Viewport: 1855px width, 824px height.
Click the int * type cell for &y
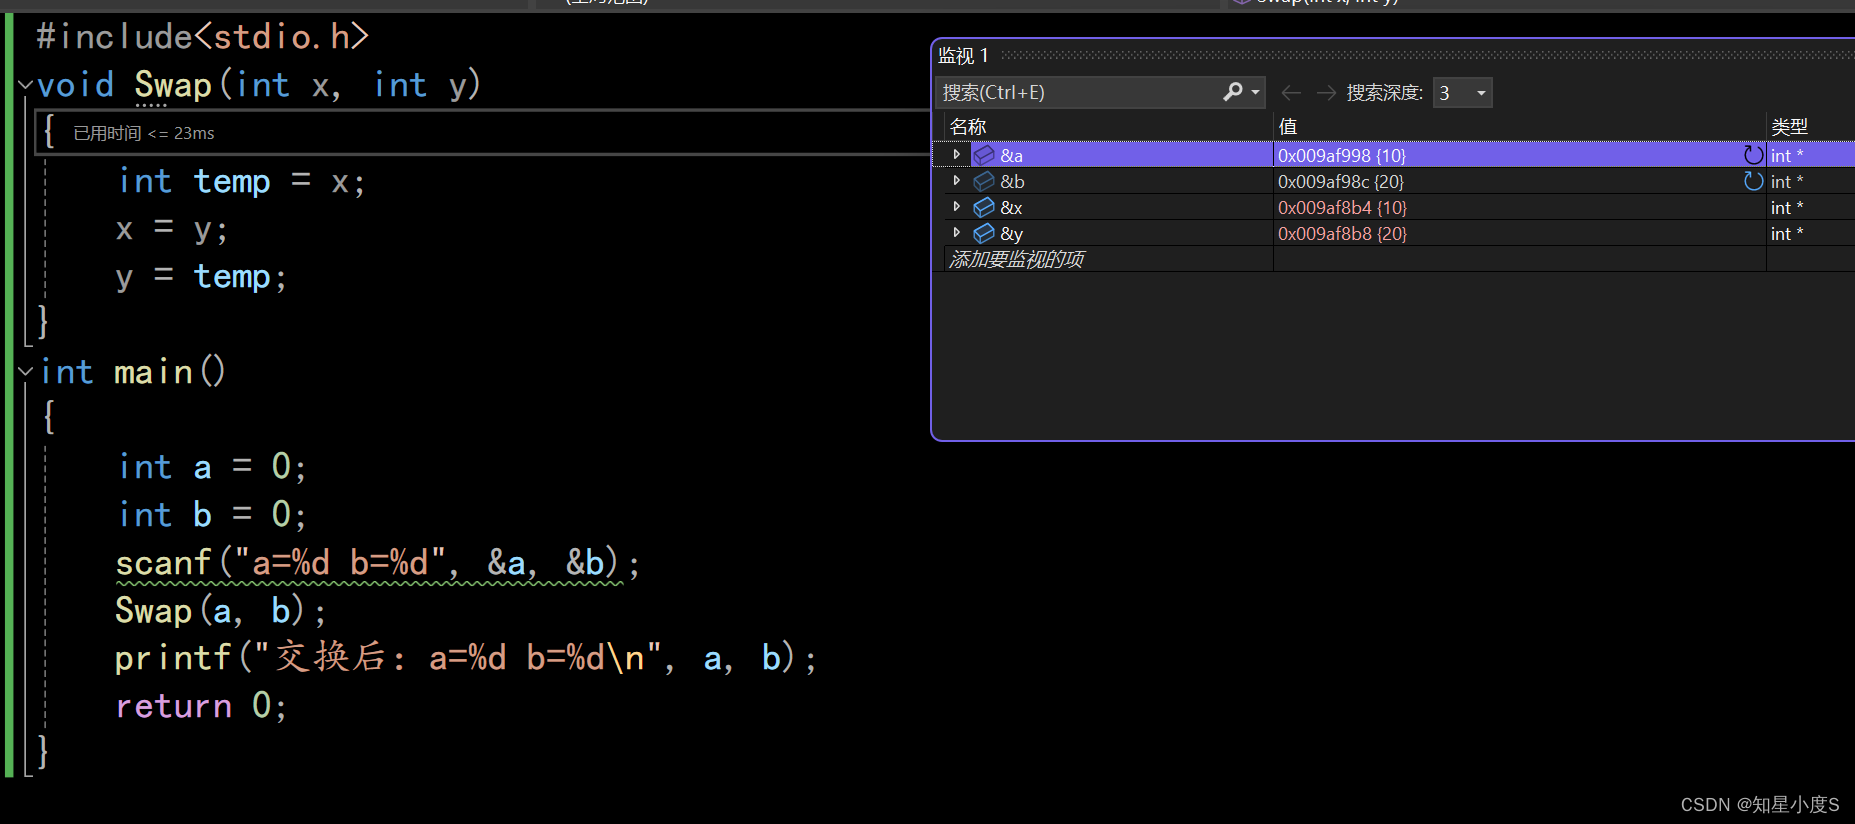[1787, 233]
